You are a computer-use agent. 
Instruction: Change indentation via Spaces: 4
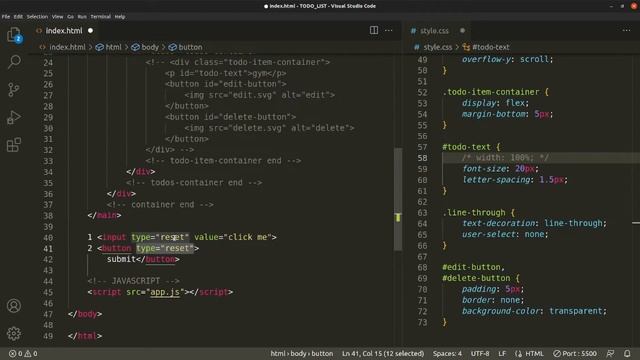point(447,353)
